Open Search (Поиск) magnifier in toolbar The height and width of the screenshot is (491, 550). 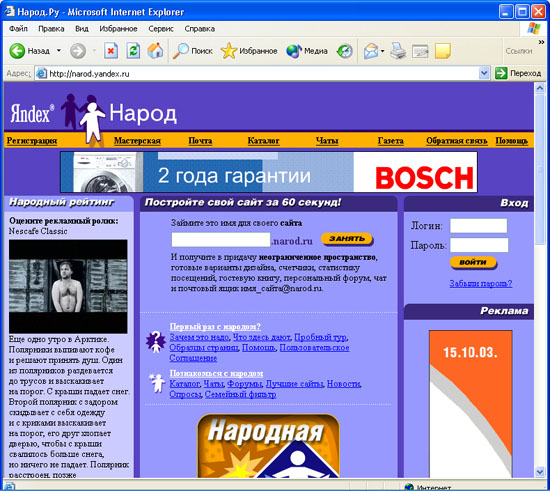[x=193, y=51]
